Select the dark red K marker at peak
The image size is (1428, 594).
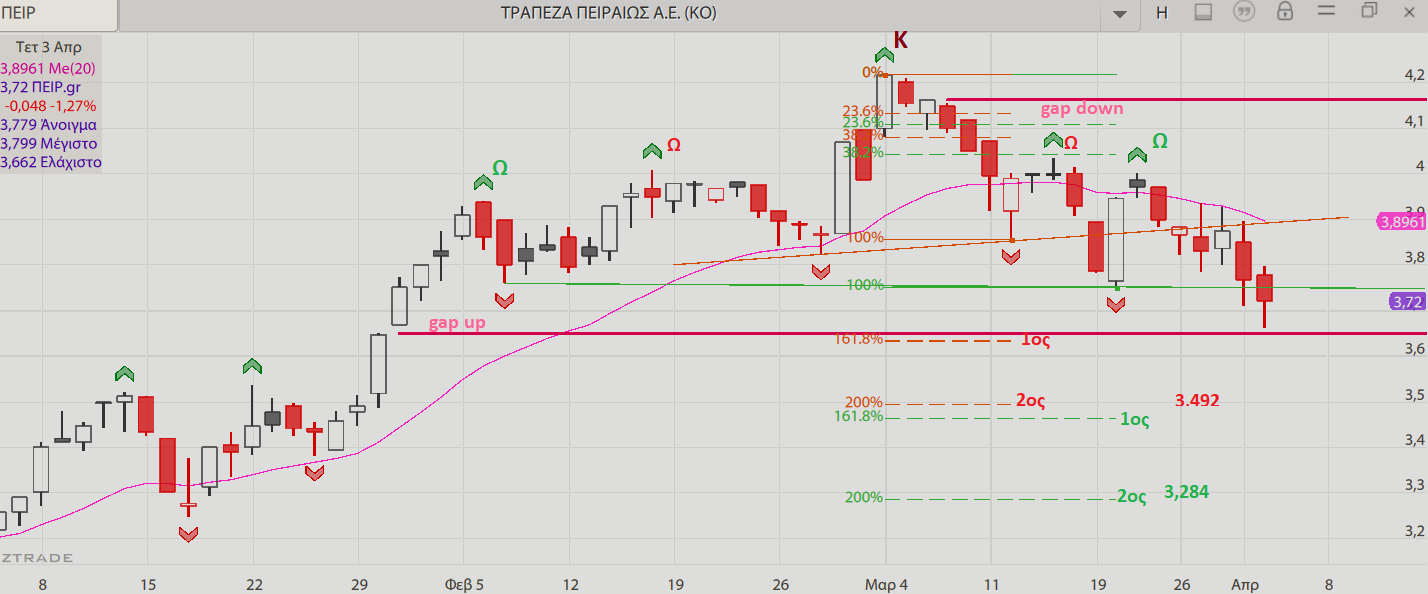click(x=901, y=41)
